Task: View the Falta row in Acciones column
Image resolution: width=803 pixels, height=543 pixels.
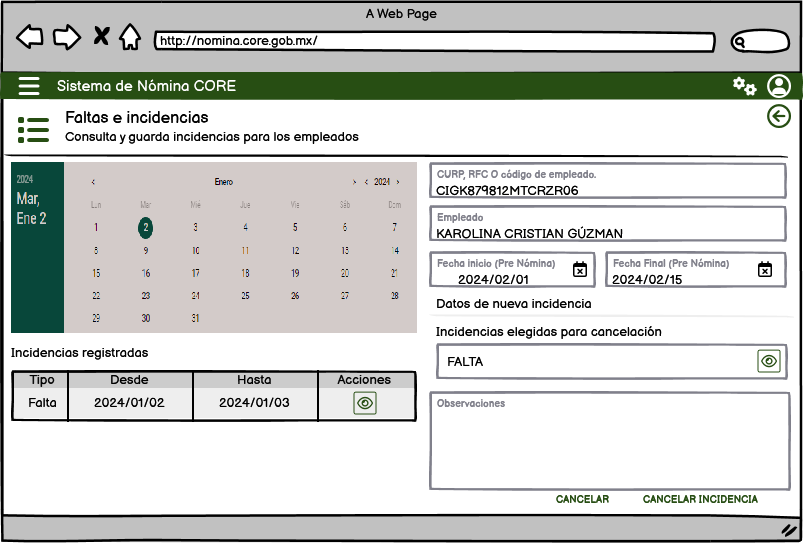Action: pyautogui.click(x=365, y=403)
